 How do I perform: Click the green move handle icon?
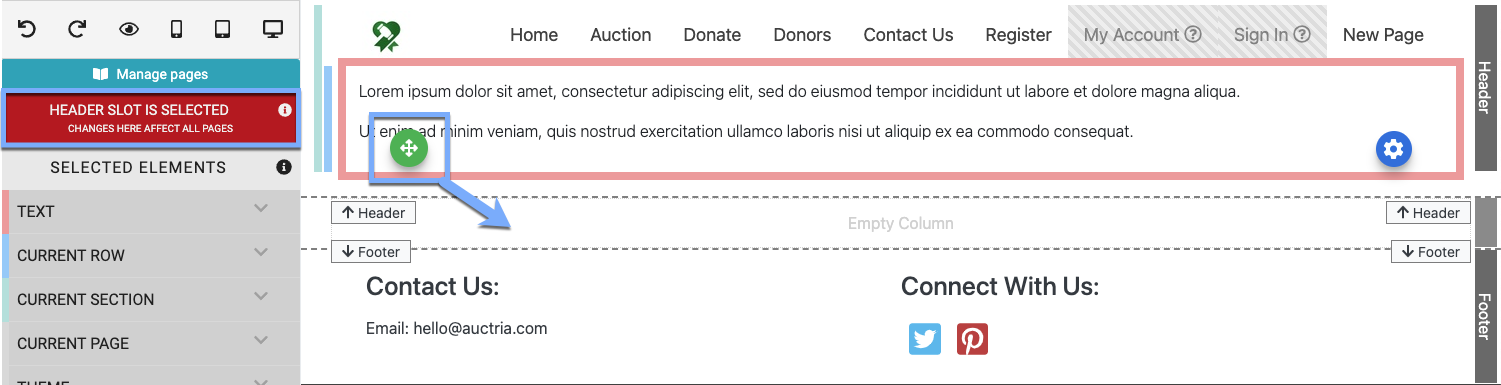(x=408, y=149)
